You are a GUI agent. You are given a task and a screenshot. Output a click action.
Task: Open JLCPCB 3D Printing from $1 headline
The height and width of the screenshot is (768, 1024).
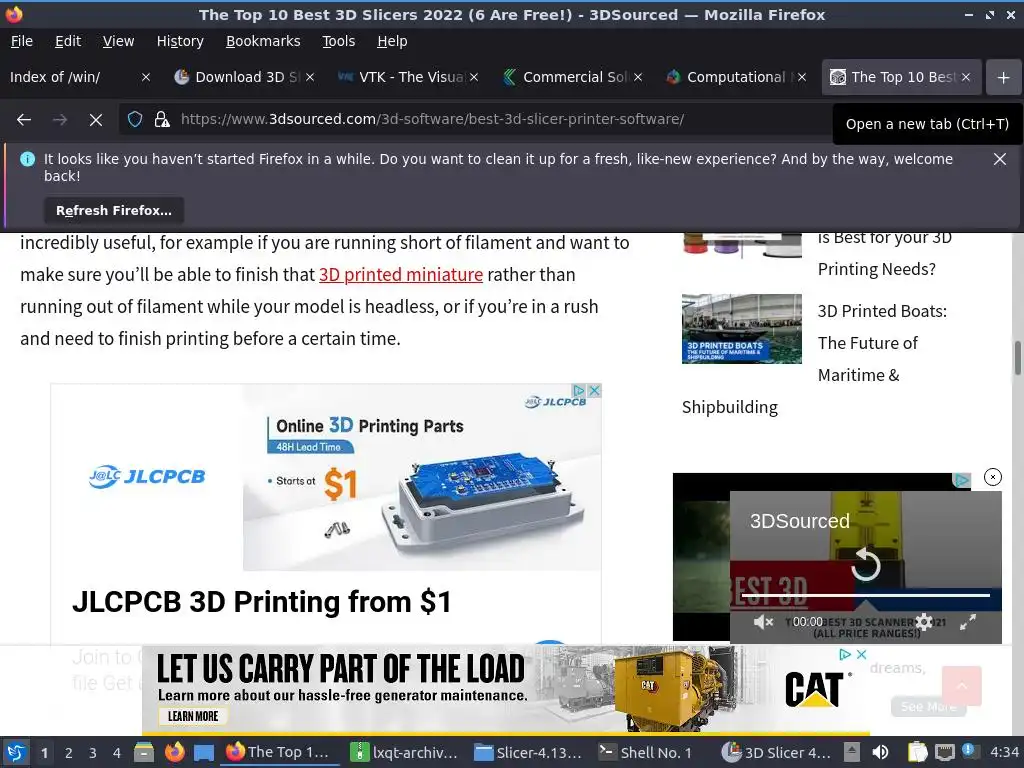(x=261, y=602)
